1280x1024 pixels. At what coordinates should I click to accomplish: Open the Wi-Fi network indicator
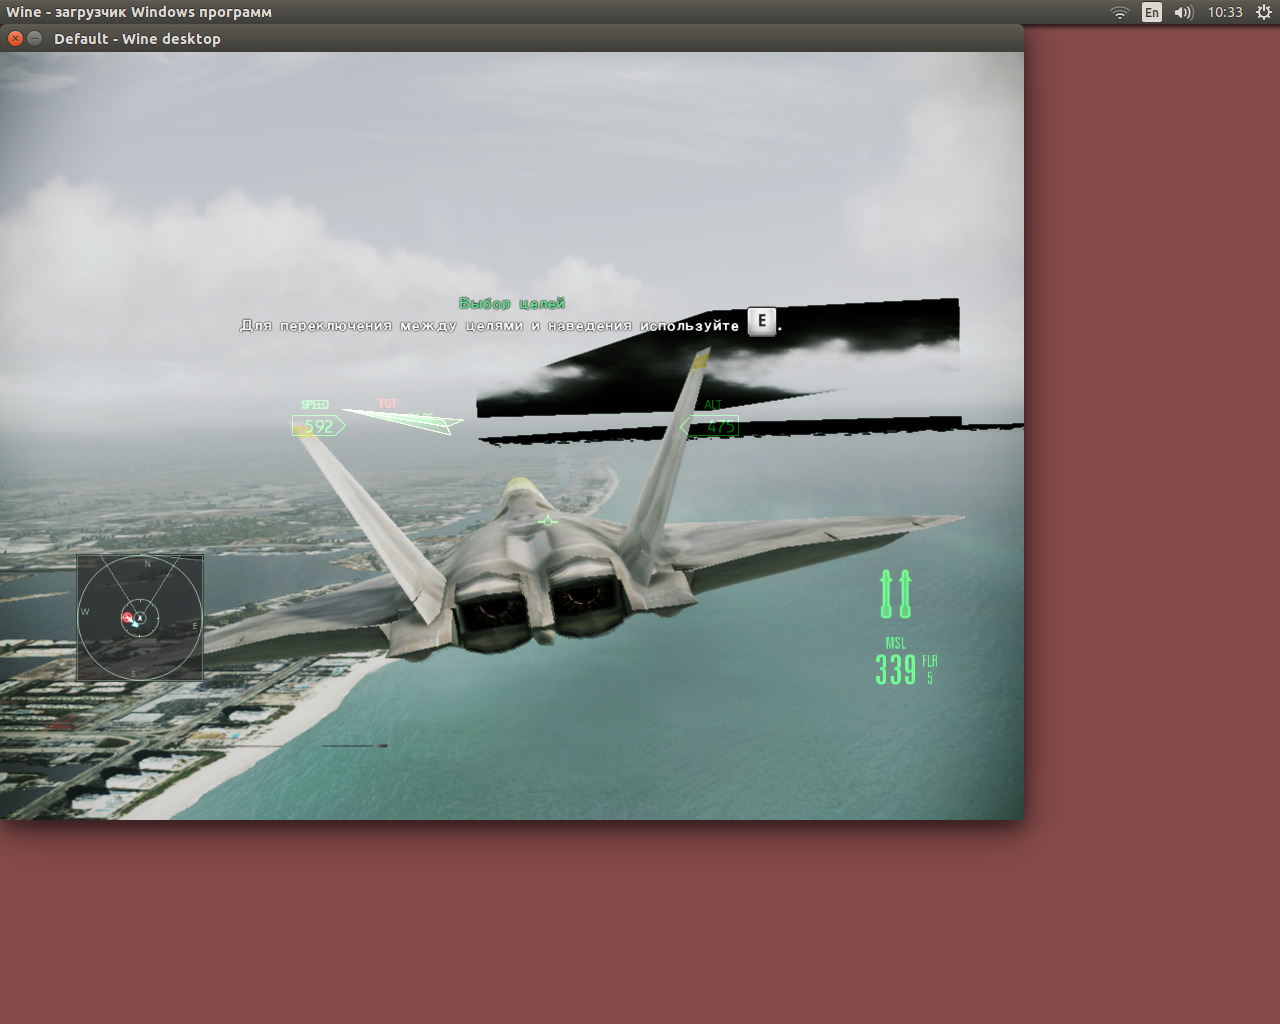[x=1120, y=12]
